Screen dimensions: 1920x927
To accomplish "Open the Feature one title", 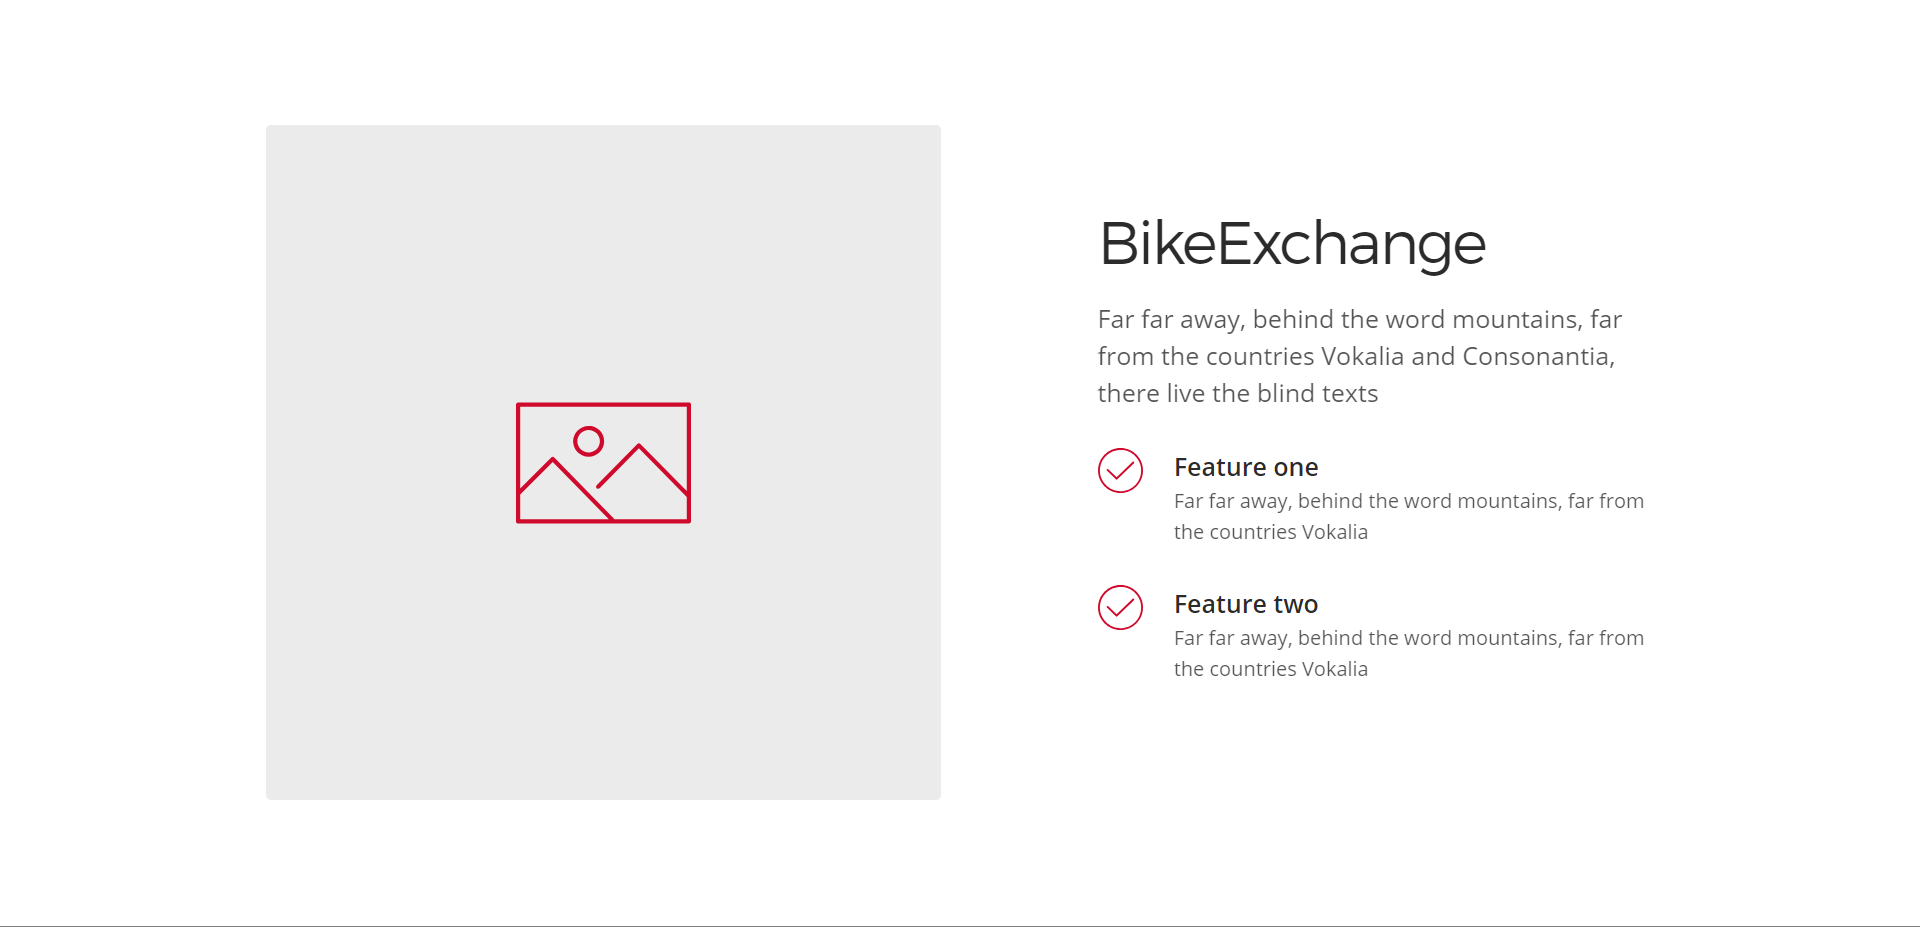I will point(1246,467).
